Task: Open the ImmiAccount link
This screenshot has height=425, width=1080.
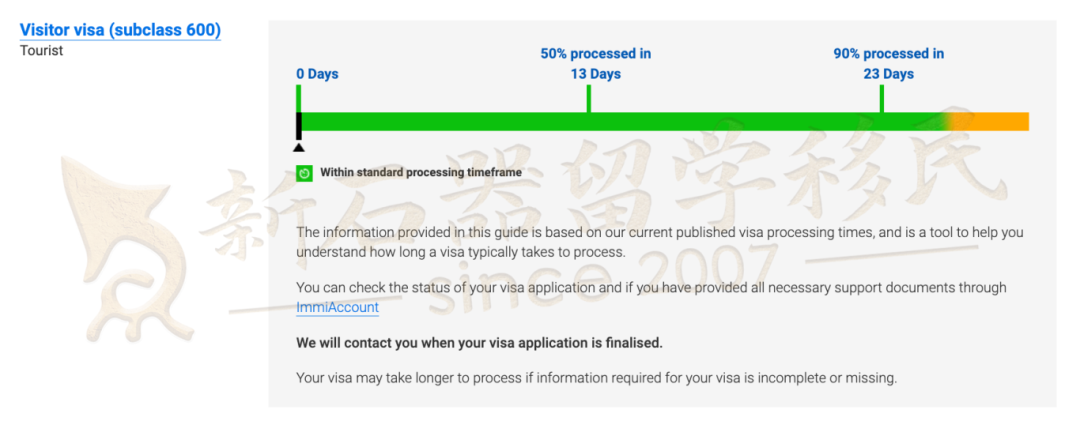Action: click(x=338, y=308)
